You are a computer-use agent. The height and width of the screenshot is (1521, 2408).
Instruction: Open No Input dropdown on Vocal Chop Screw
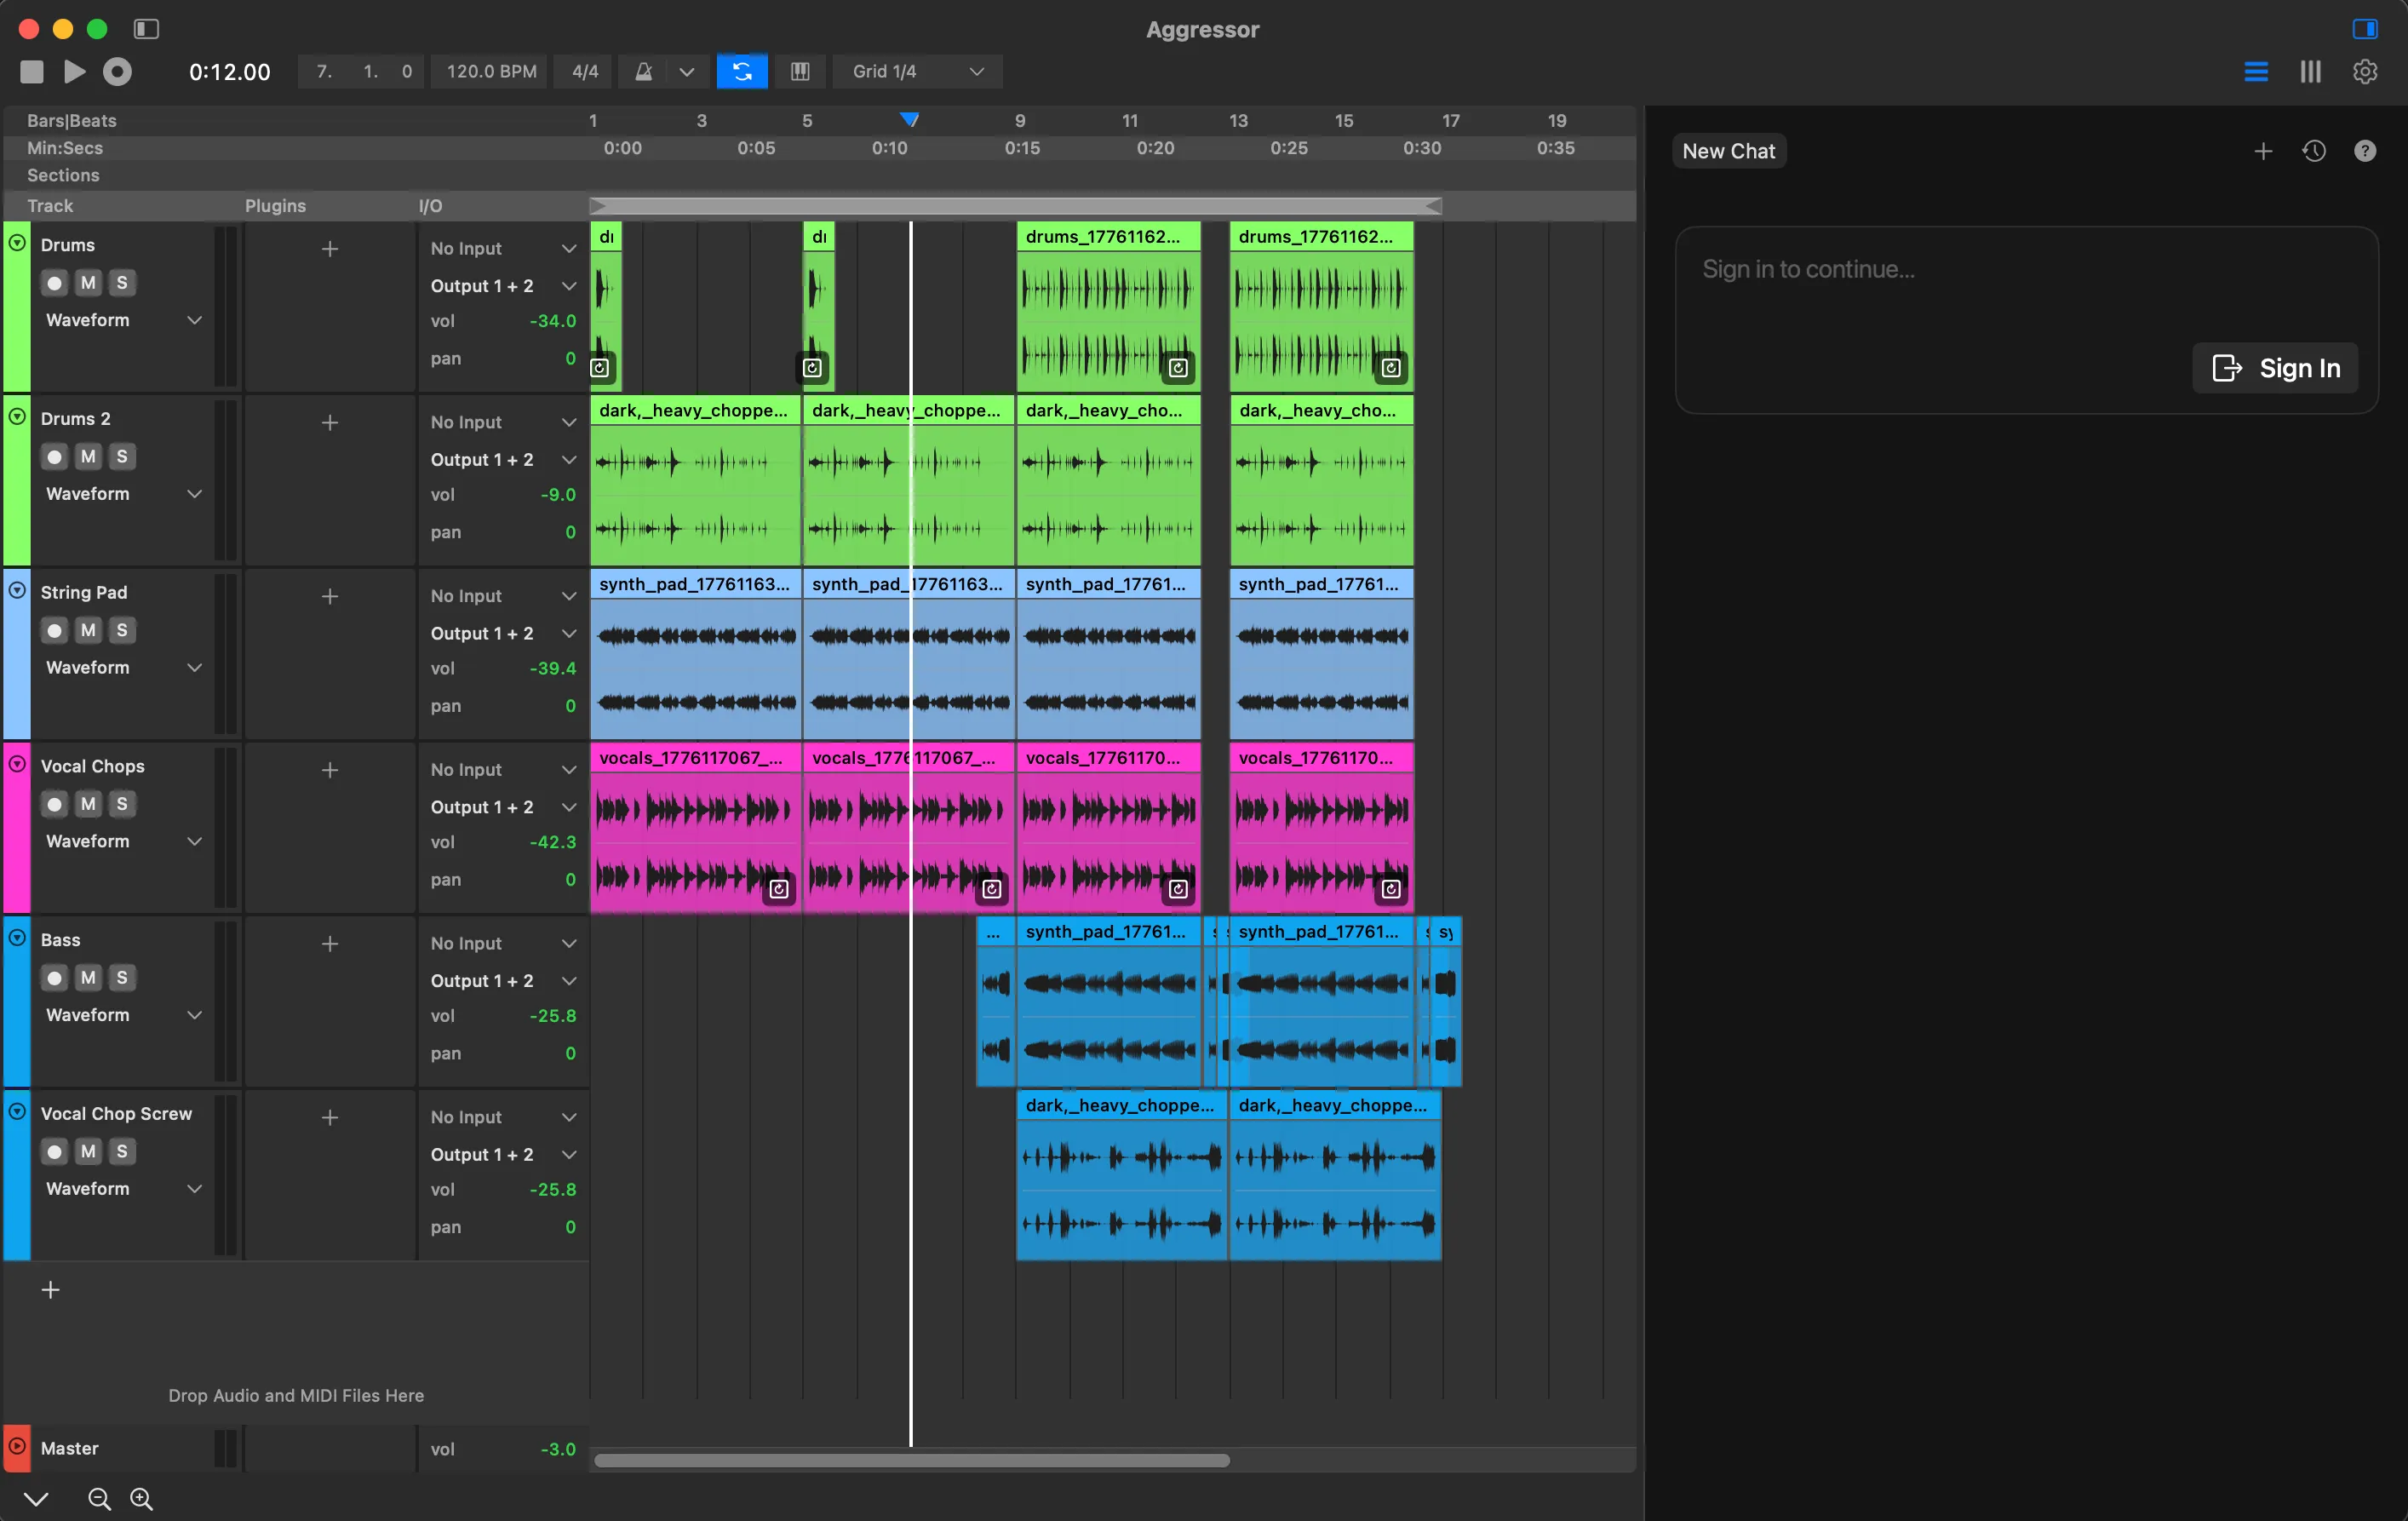(503, 1117)
